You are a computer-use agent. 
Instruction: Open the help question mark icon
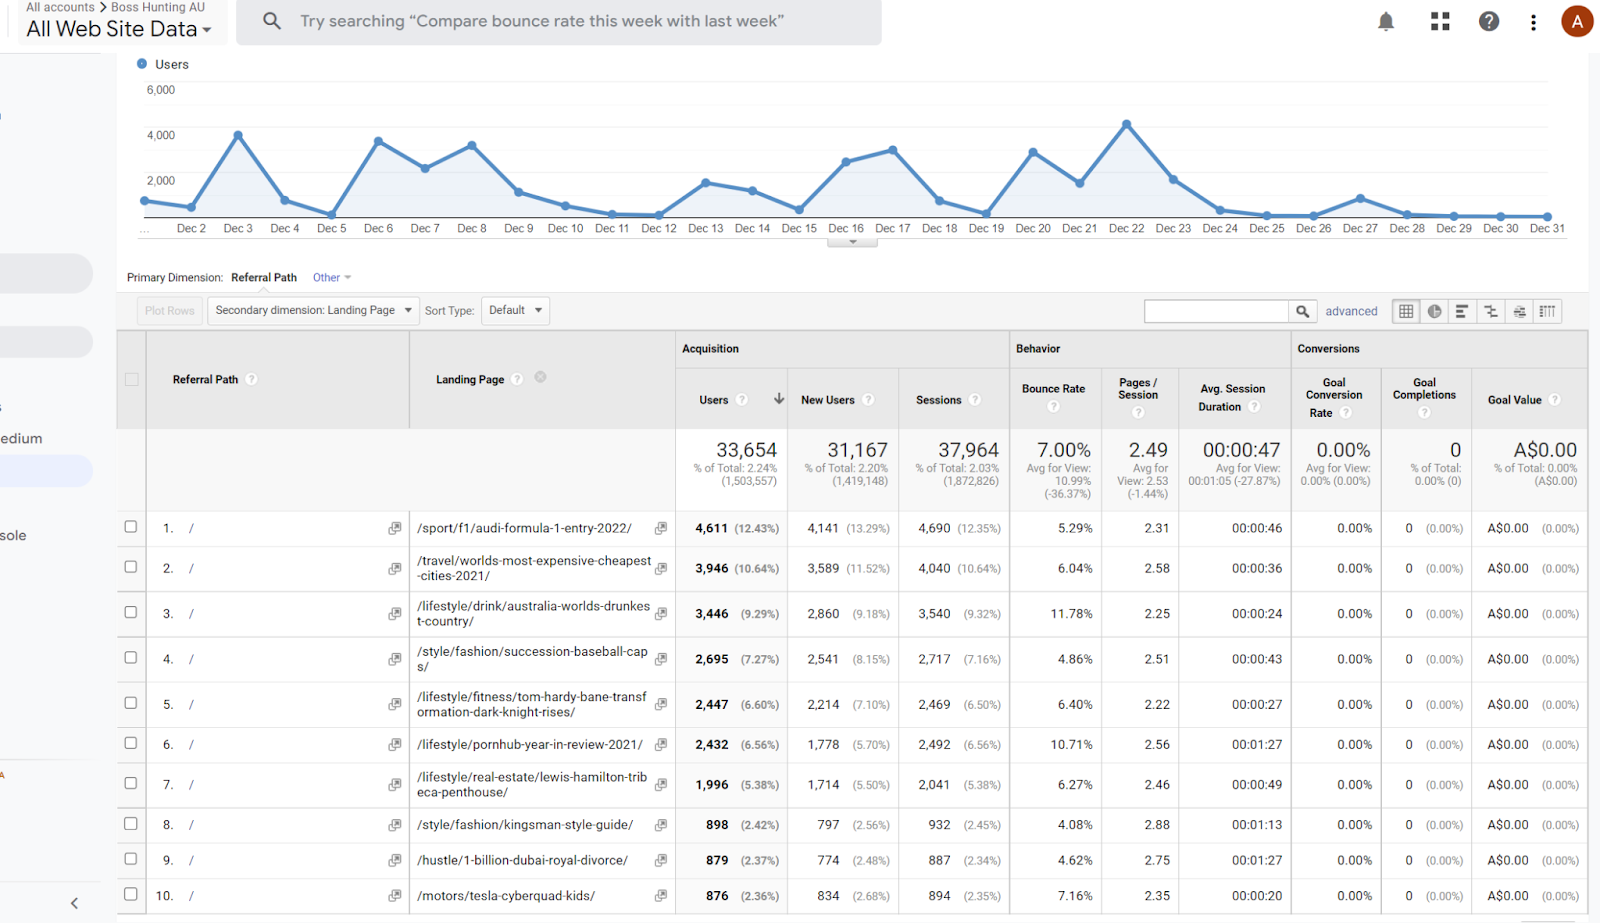[x=1489, y=21]
